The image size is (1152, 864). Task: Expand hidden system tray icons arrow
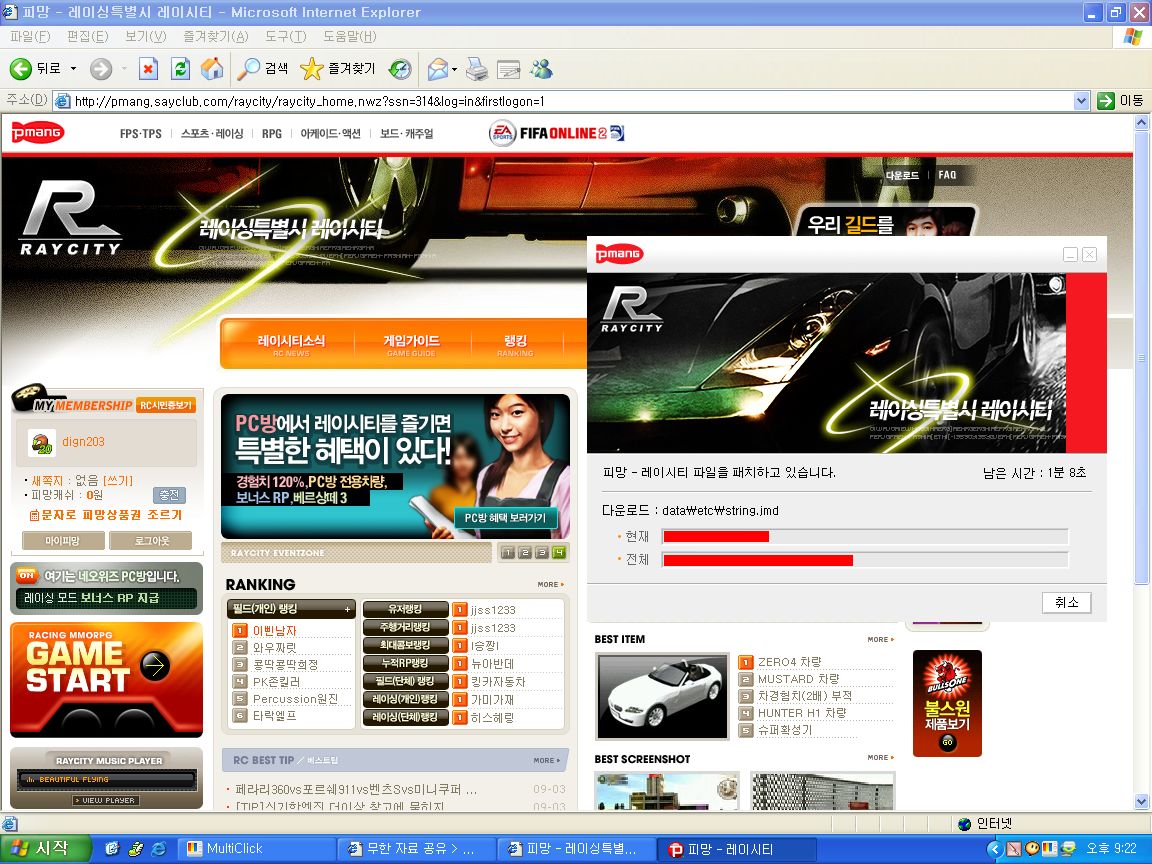(x=995, y=849)
